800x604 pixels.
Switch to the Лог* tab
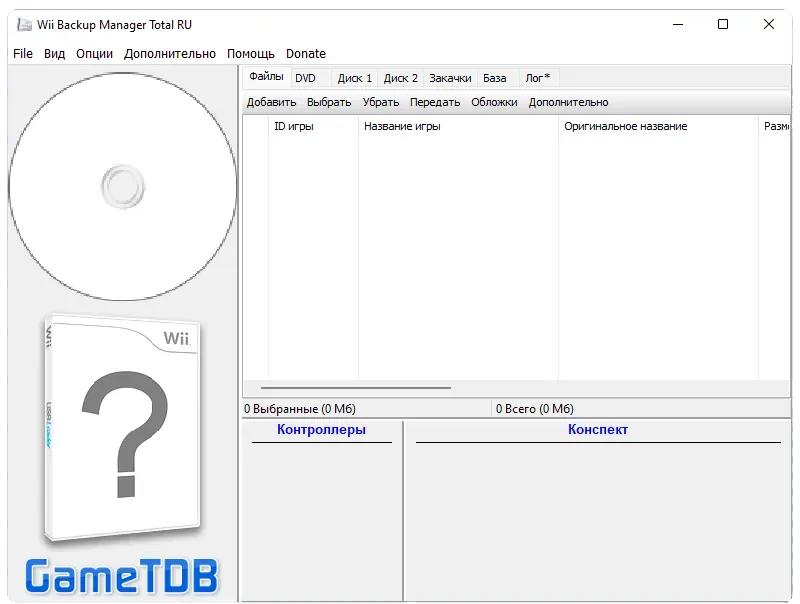(x=538, y=78)
